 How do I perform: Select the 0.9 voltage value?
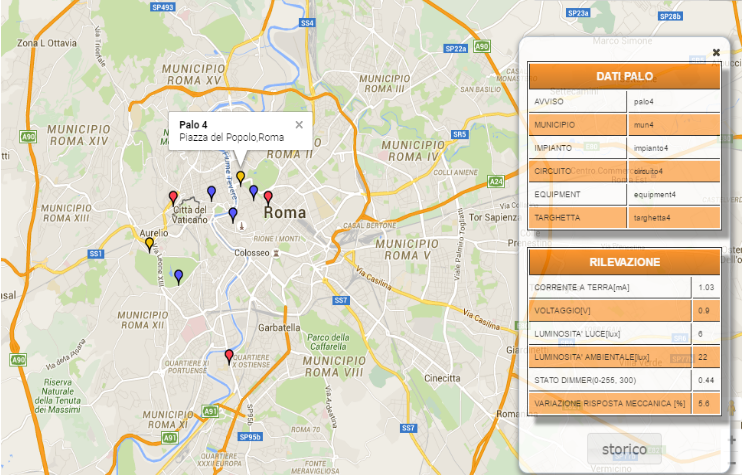coord(706,310)
